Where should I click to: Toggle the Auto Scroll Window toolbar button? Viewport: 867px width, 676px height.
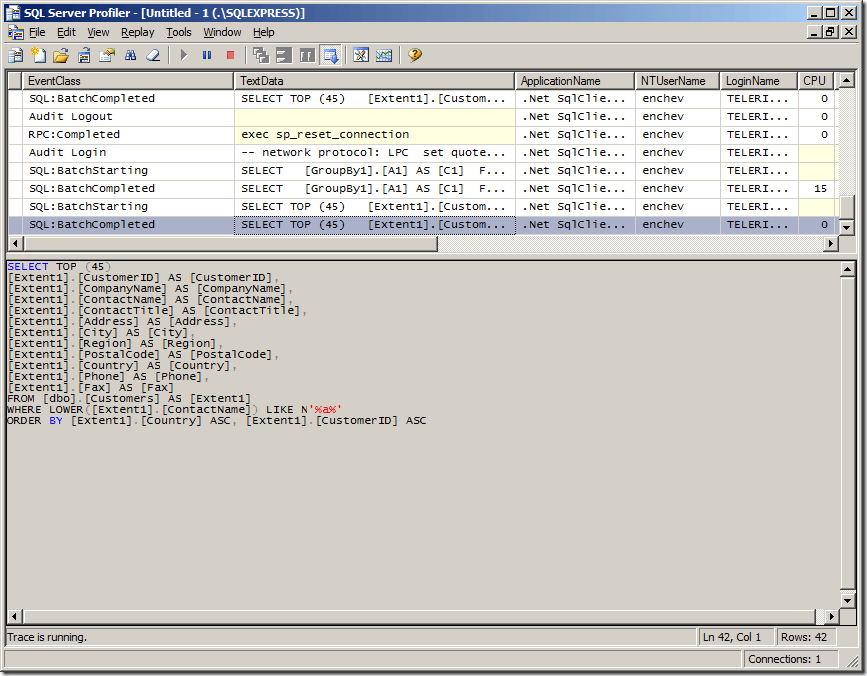(330, 55)
